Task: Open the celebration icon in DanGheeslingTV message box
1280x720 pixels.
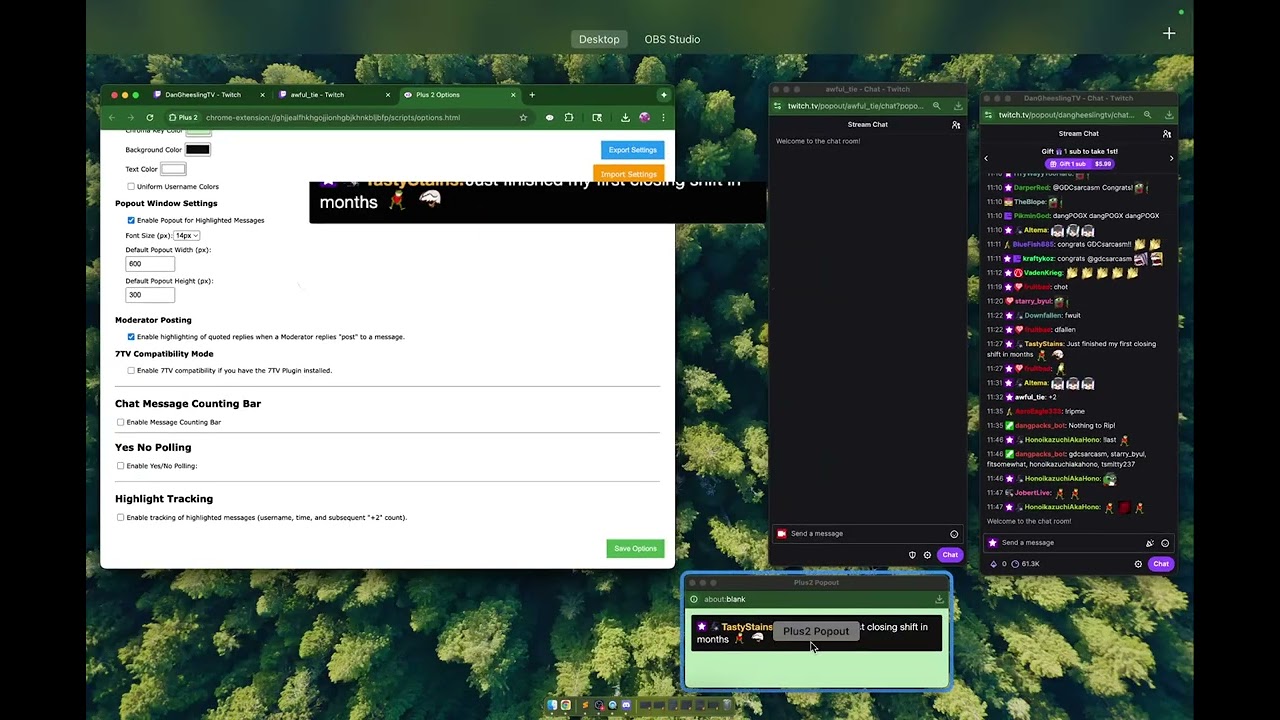Action: [1149, 543]
